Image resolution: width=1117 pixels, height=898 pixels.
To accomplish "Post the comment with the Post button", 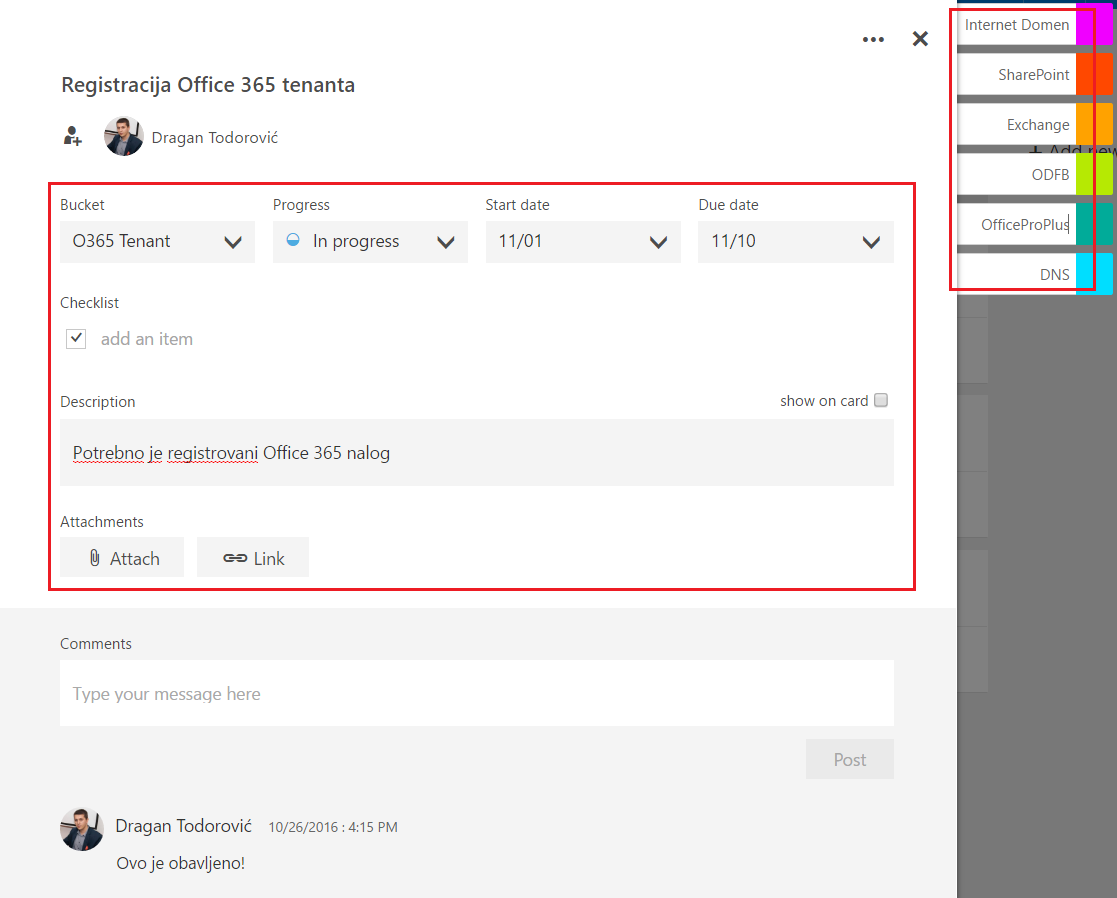I will (850, 759).
